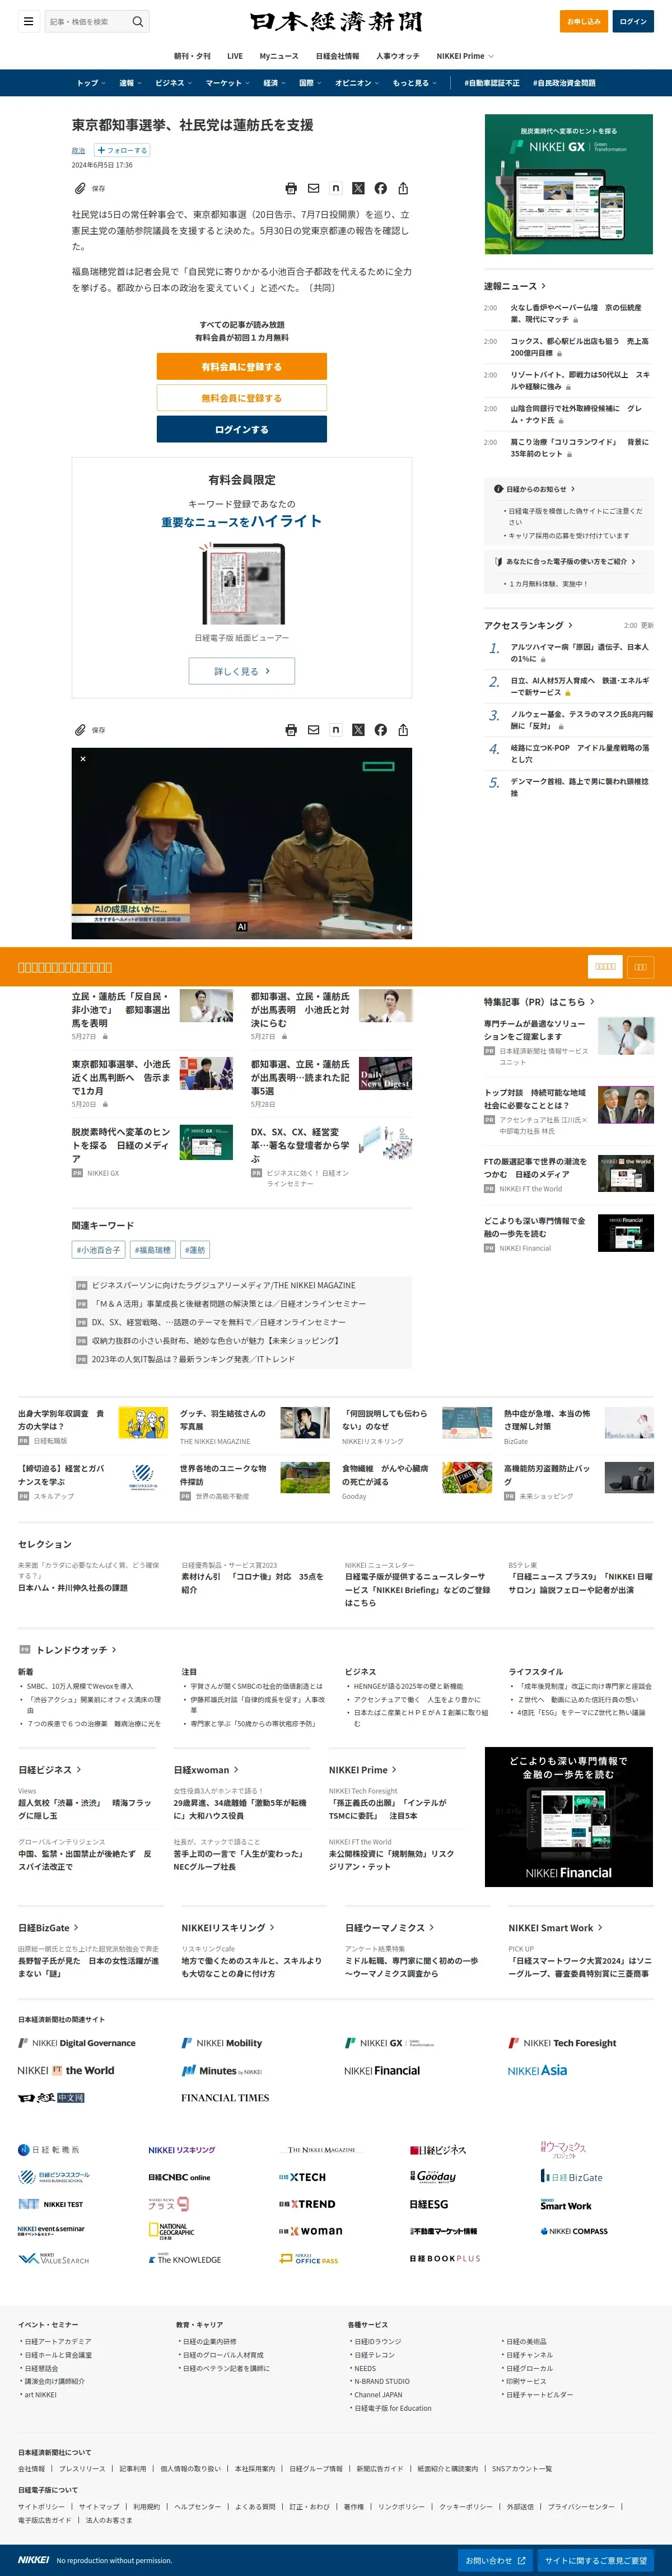Expand the 速報 navigation dropdown
Viewport: 672px width, 2576px height.
(130, 83)
